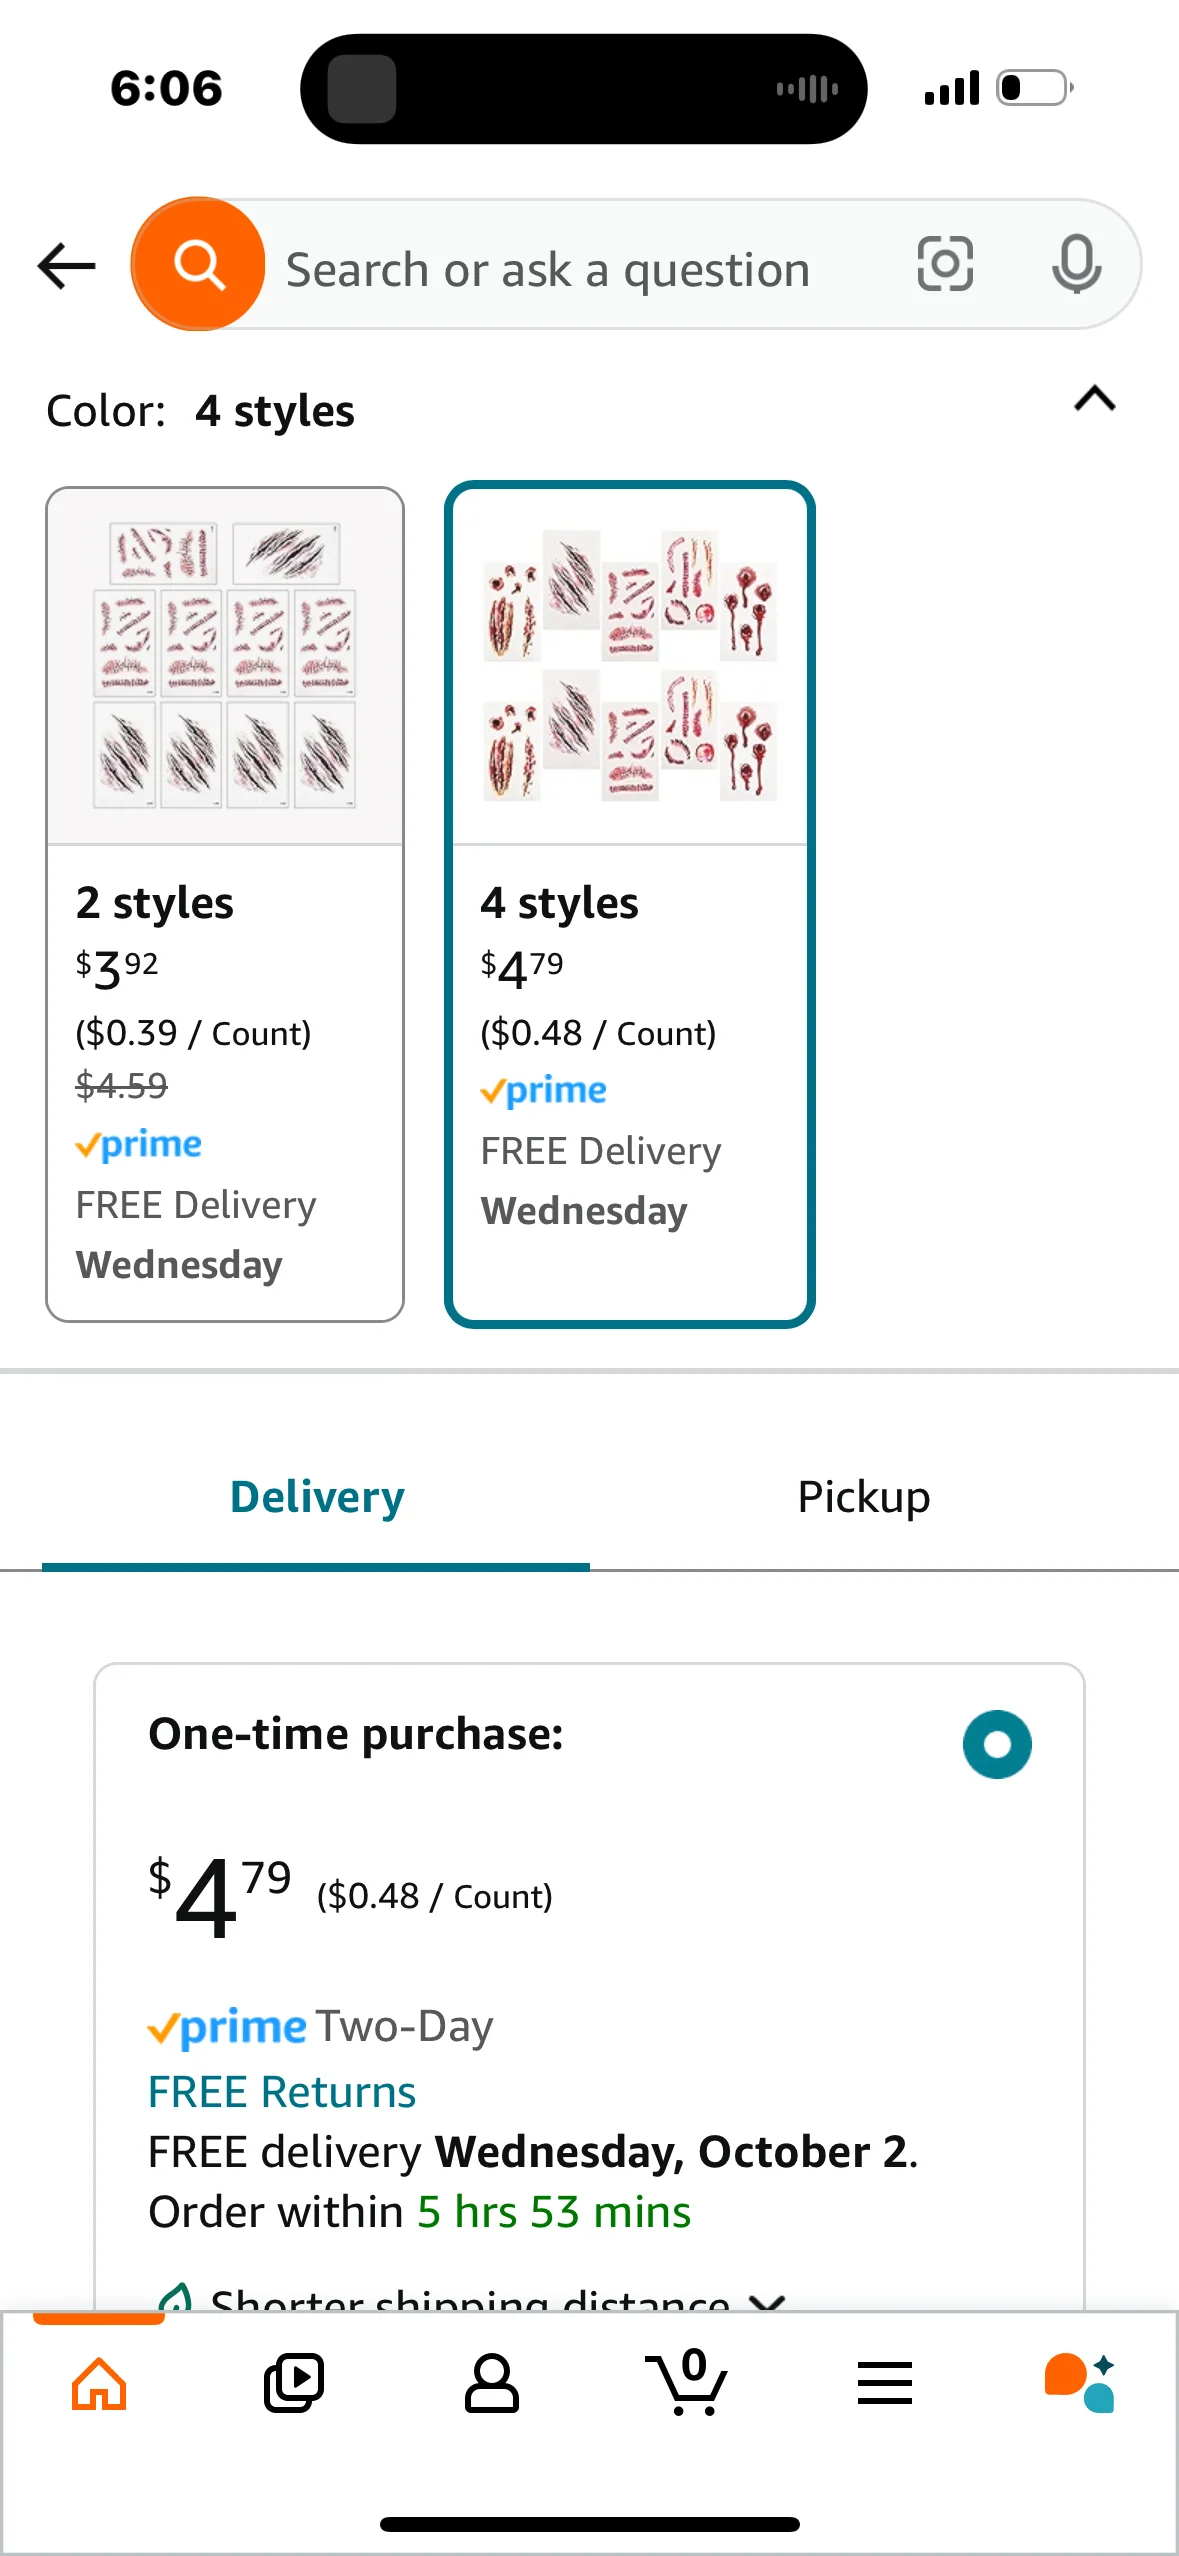The width and height of the screenshot is (1179, 2556).
Task: Go to Home tab icon
Action: [x=99, y=2384]
